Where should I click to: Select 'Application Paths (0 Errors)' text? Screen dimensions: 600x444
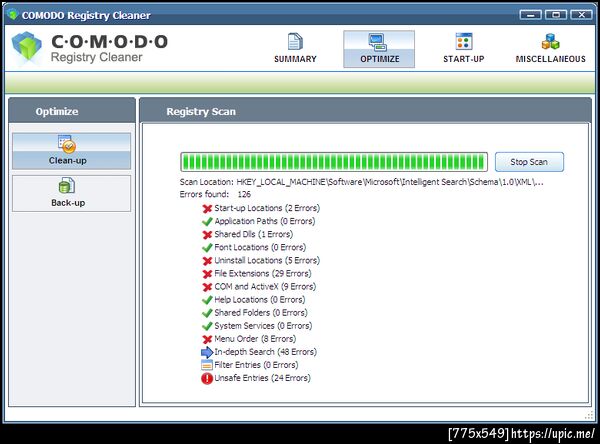[x=265, y=221]
